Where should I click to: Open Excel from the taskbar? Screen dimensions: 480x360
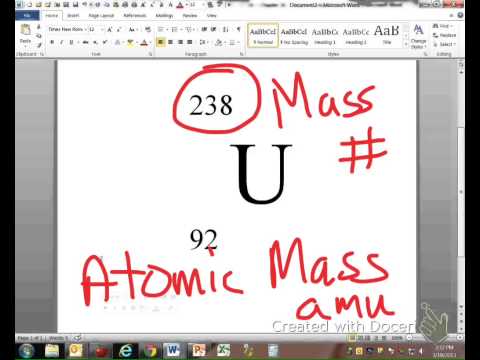(223, 351)
